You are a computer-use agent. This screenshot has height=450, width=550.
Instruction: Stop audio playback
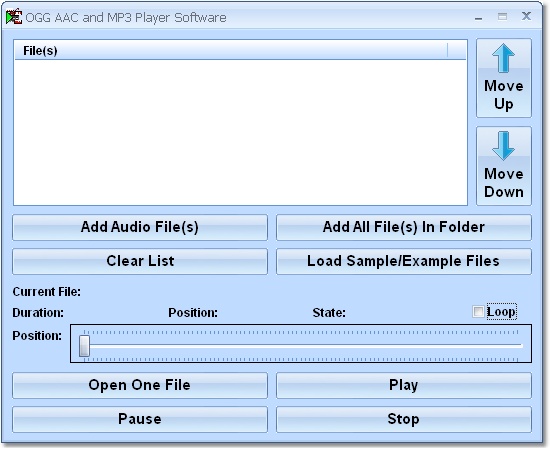click(404, 419)
